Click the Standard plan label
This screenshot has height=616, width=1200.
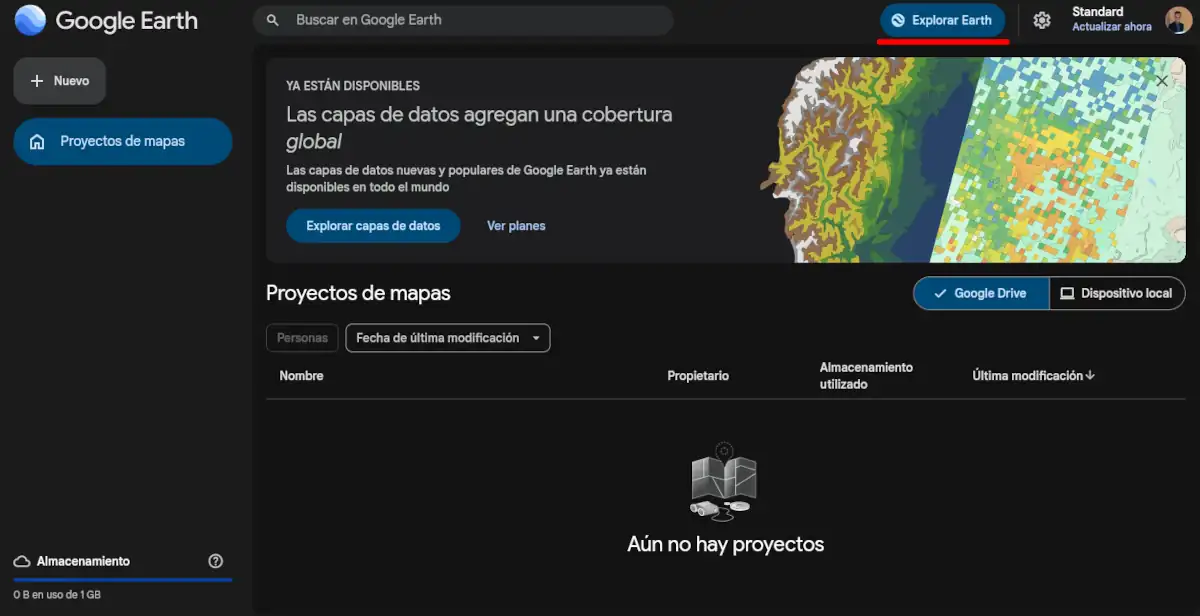click(1098, 12)
